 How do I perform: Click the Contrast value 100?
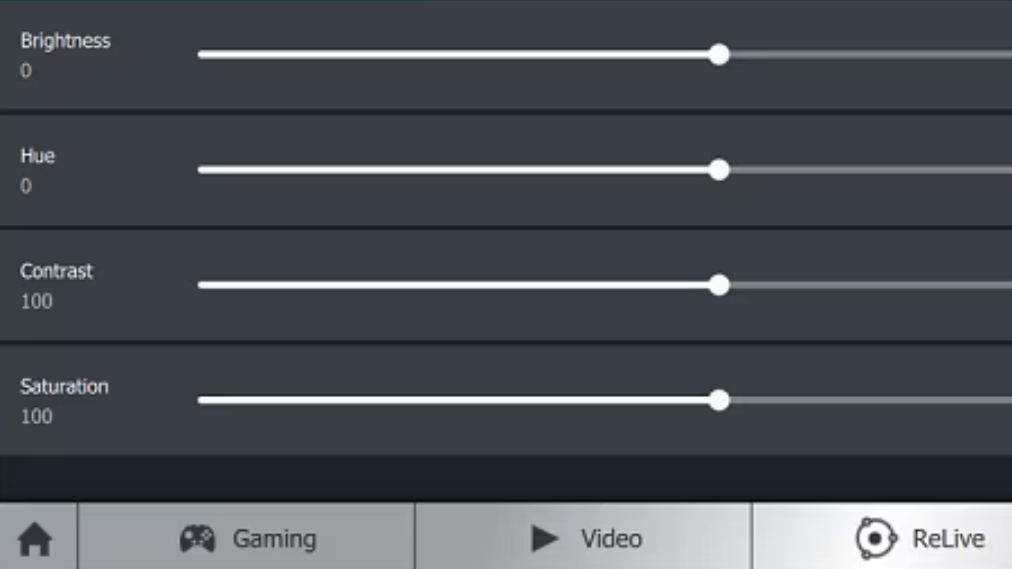pos(36,301)
